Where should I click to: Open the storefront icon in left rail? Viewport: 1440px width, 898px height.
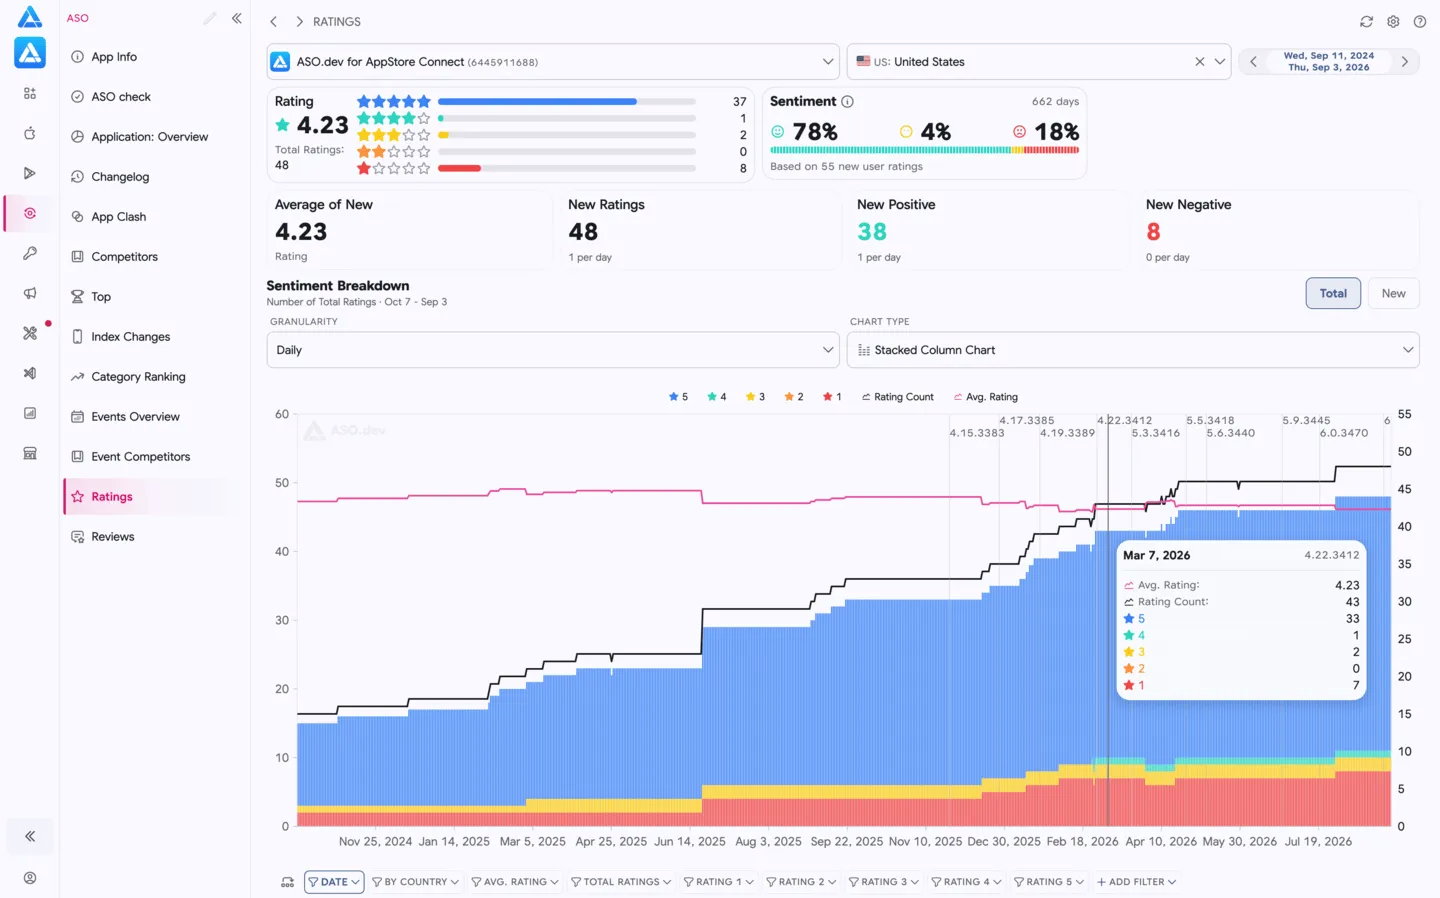pyautogui.click(x=30, y=453)
